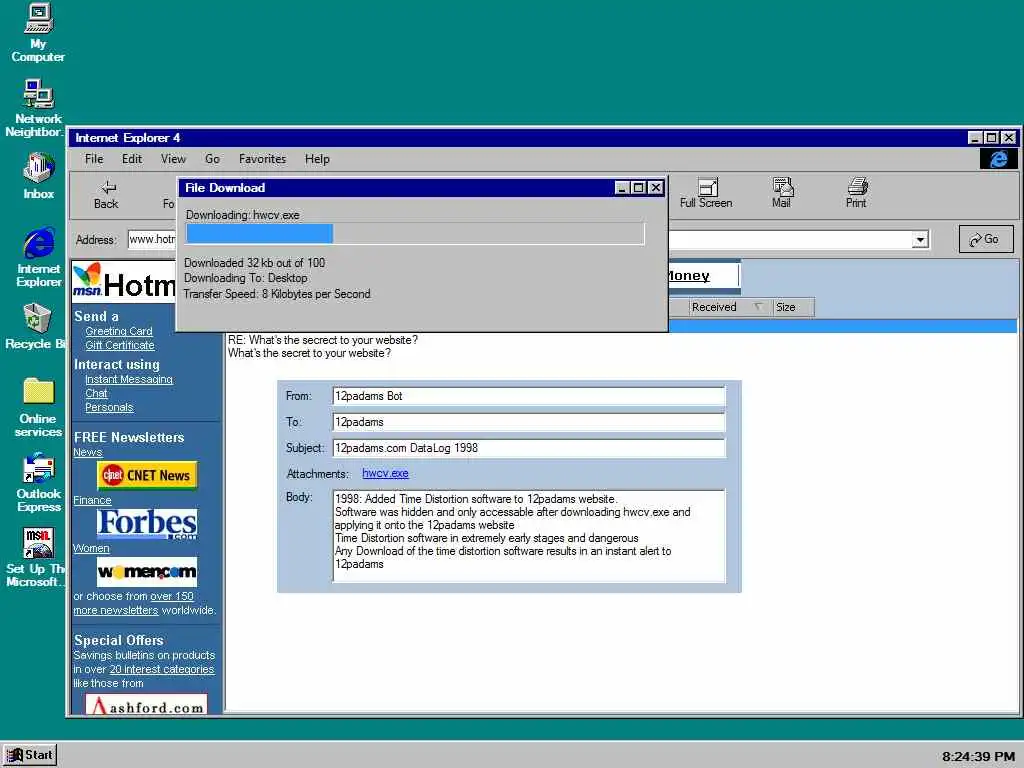The image size is (1024, 768).
Task: Launch the Internet Explorer desktop icon
Action: pyautogui.click(x=39, y=257)
